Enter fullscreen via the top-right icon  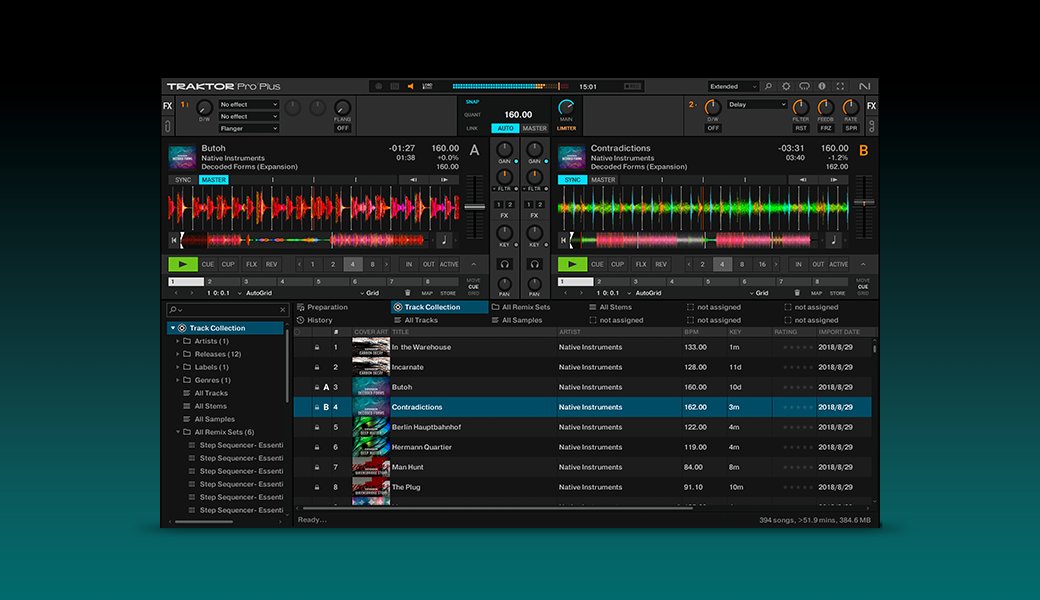click(841, 85)
